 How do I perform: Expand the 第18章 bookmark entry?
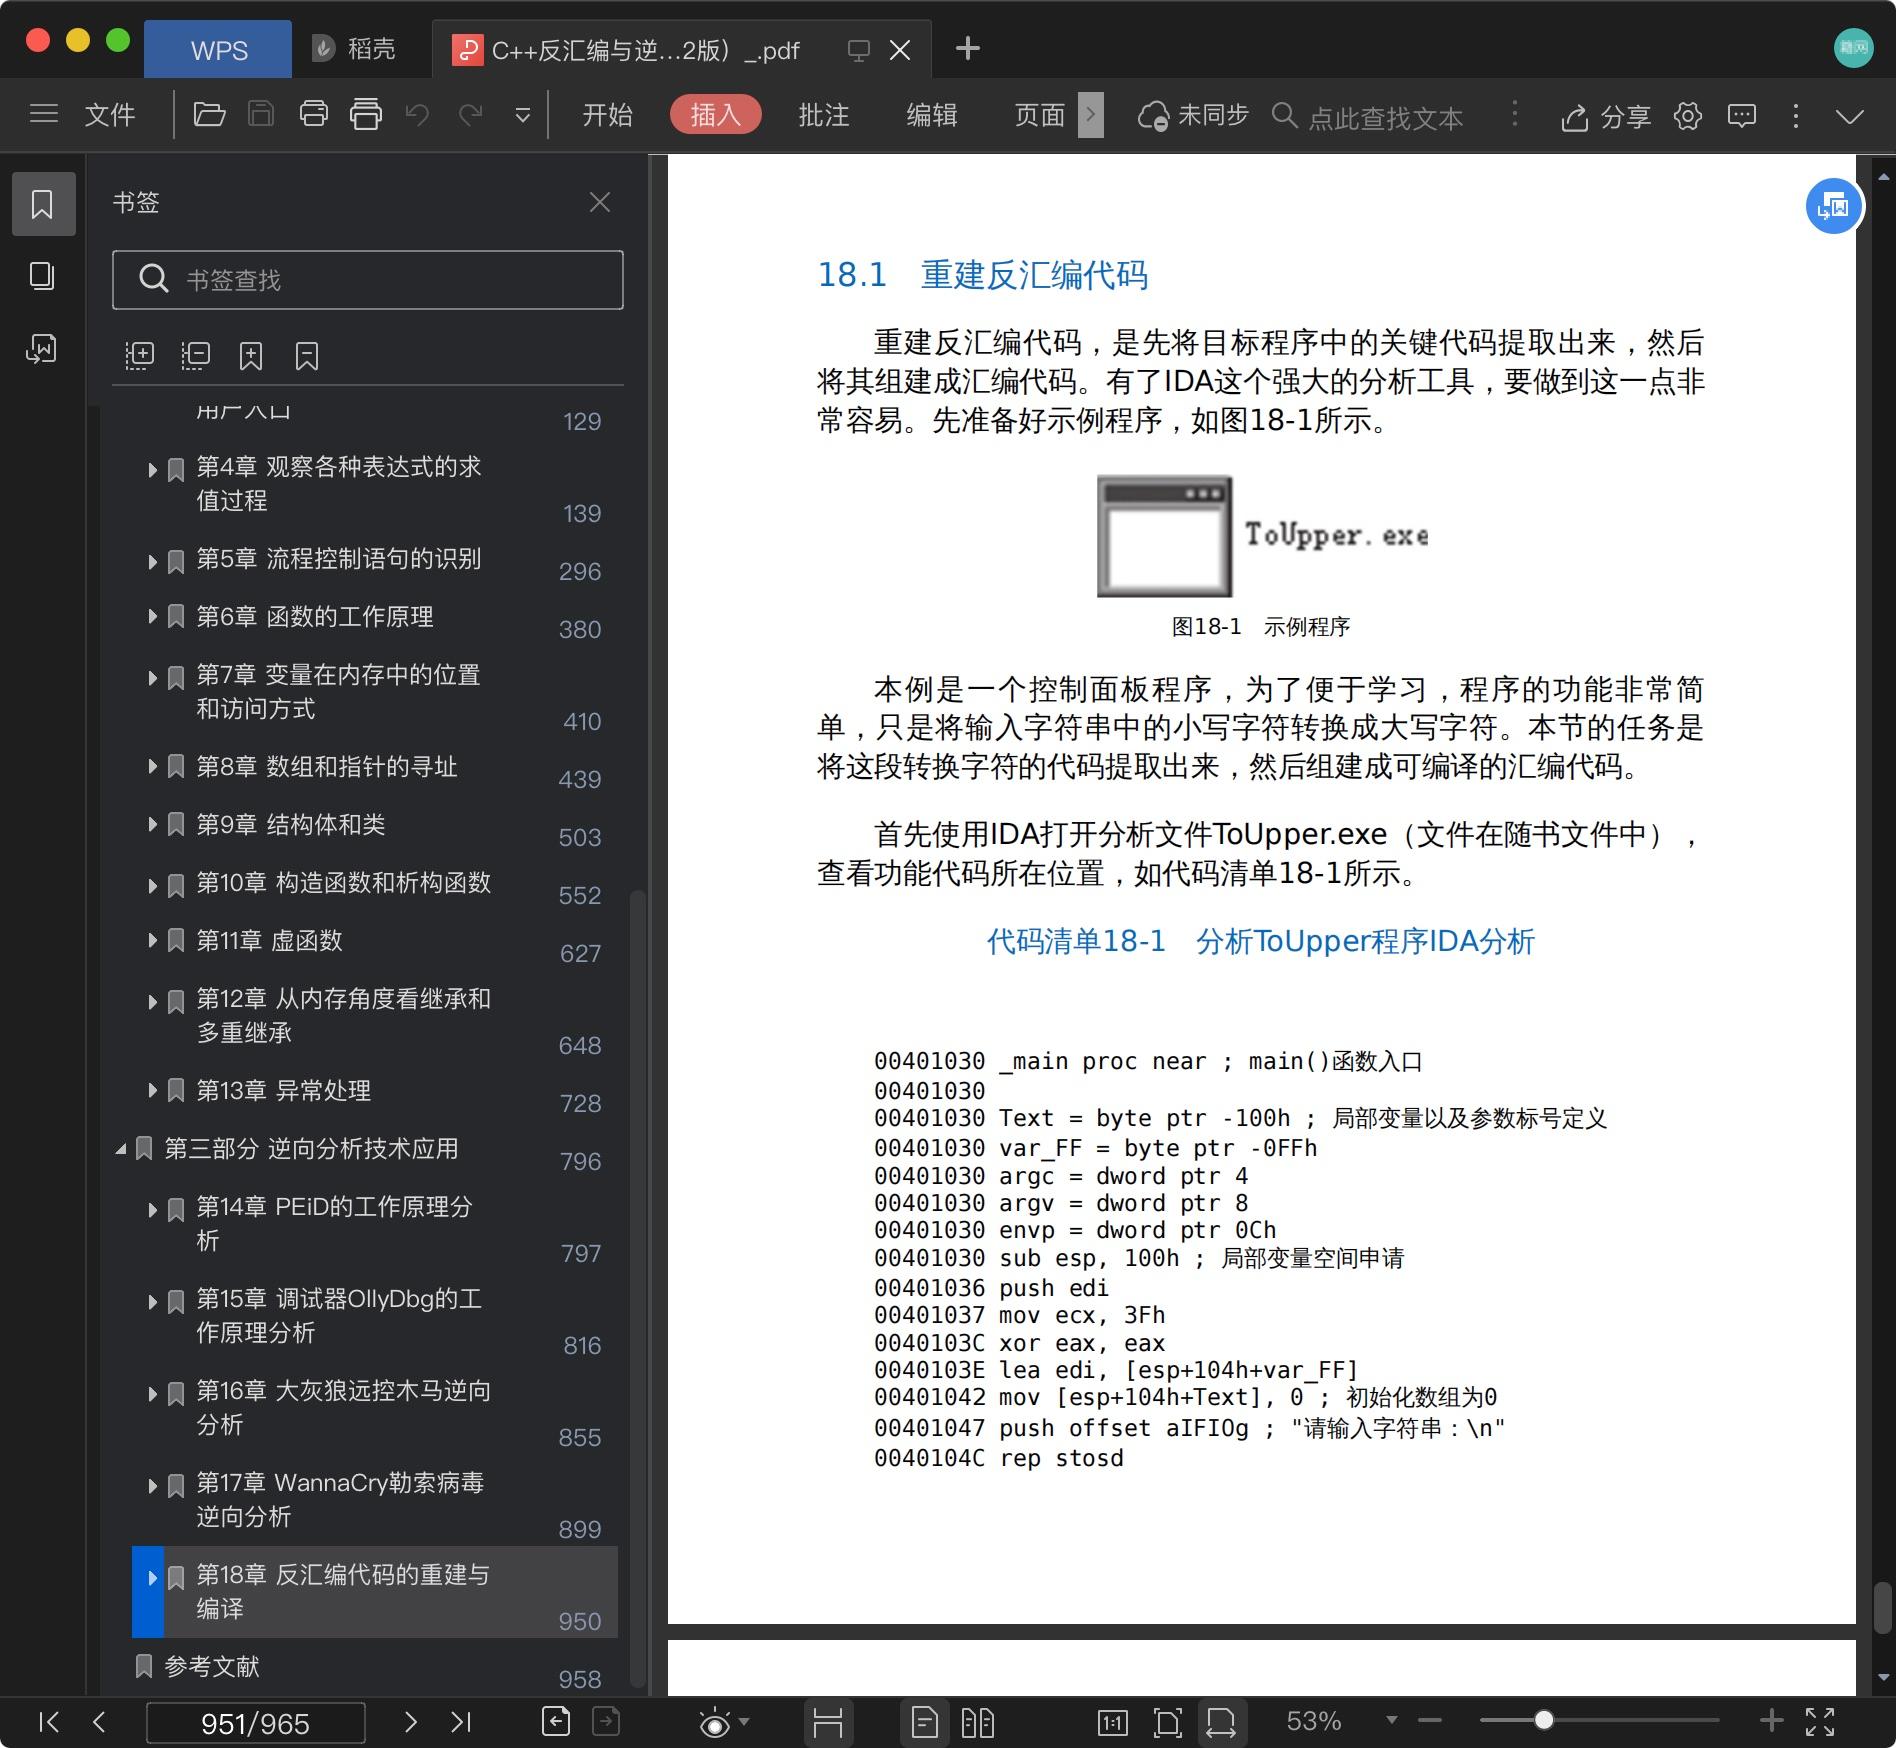pos(152,1578)
